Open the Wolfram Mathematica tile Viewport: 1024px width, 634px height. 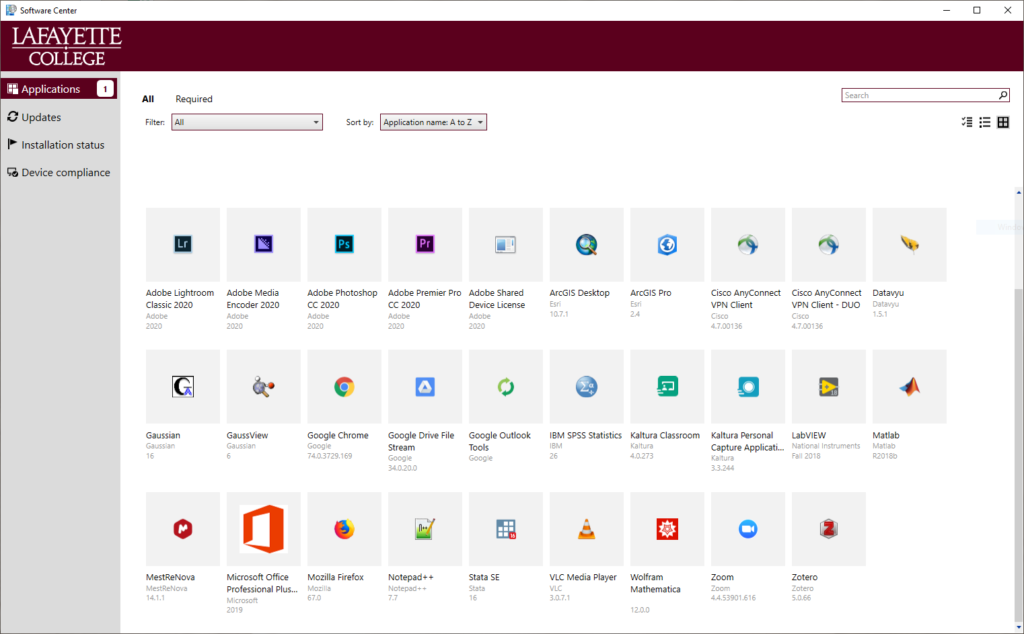[x=666, y=528]
